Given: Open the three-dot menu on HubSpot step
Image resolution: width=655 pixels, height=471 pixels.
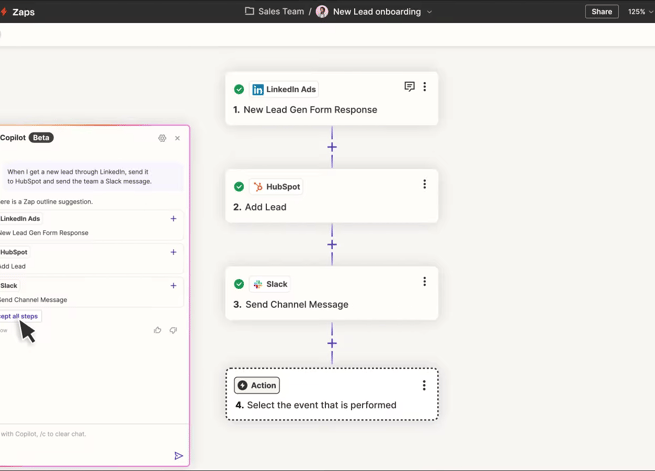Looking at the screenshot, I should point(425,184).
